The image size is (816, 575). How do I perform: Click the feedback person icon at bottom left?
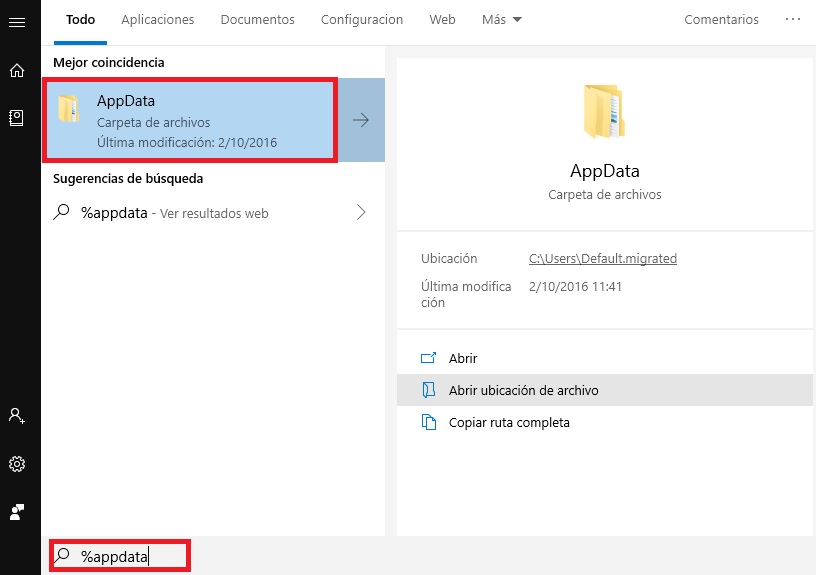point(16,512)
